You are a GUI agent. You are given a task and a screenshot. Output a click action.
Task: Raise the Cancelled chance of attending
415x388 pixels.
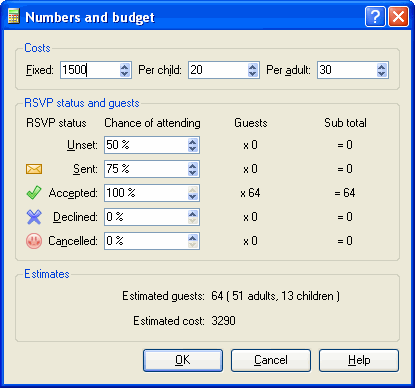click(x=193, y=237)
